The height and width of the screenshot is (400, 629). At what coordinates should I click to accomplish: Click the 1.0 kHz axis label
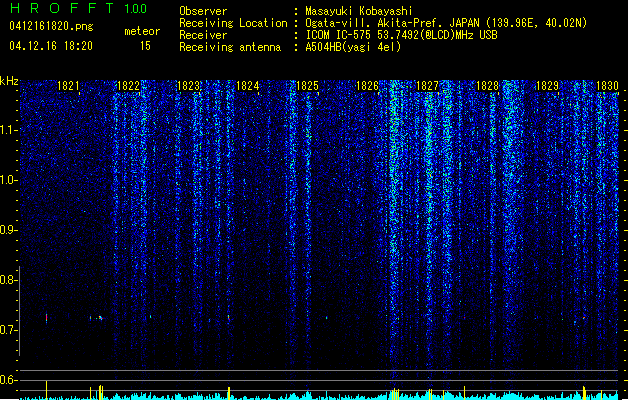pyautogui.click(x=9, y=180)
